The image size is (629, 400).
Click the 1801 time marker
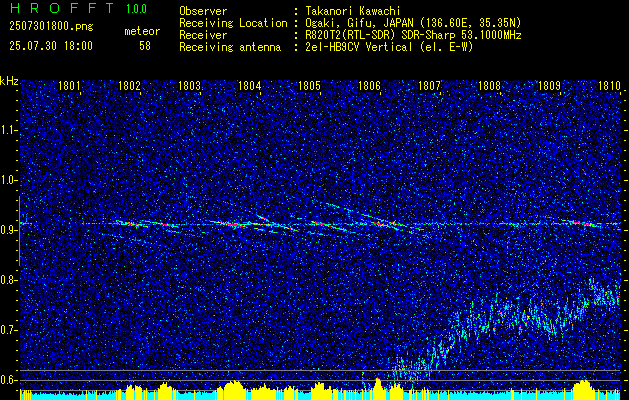coord(69,86)
